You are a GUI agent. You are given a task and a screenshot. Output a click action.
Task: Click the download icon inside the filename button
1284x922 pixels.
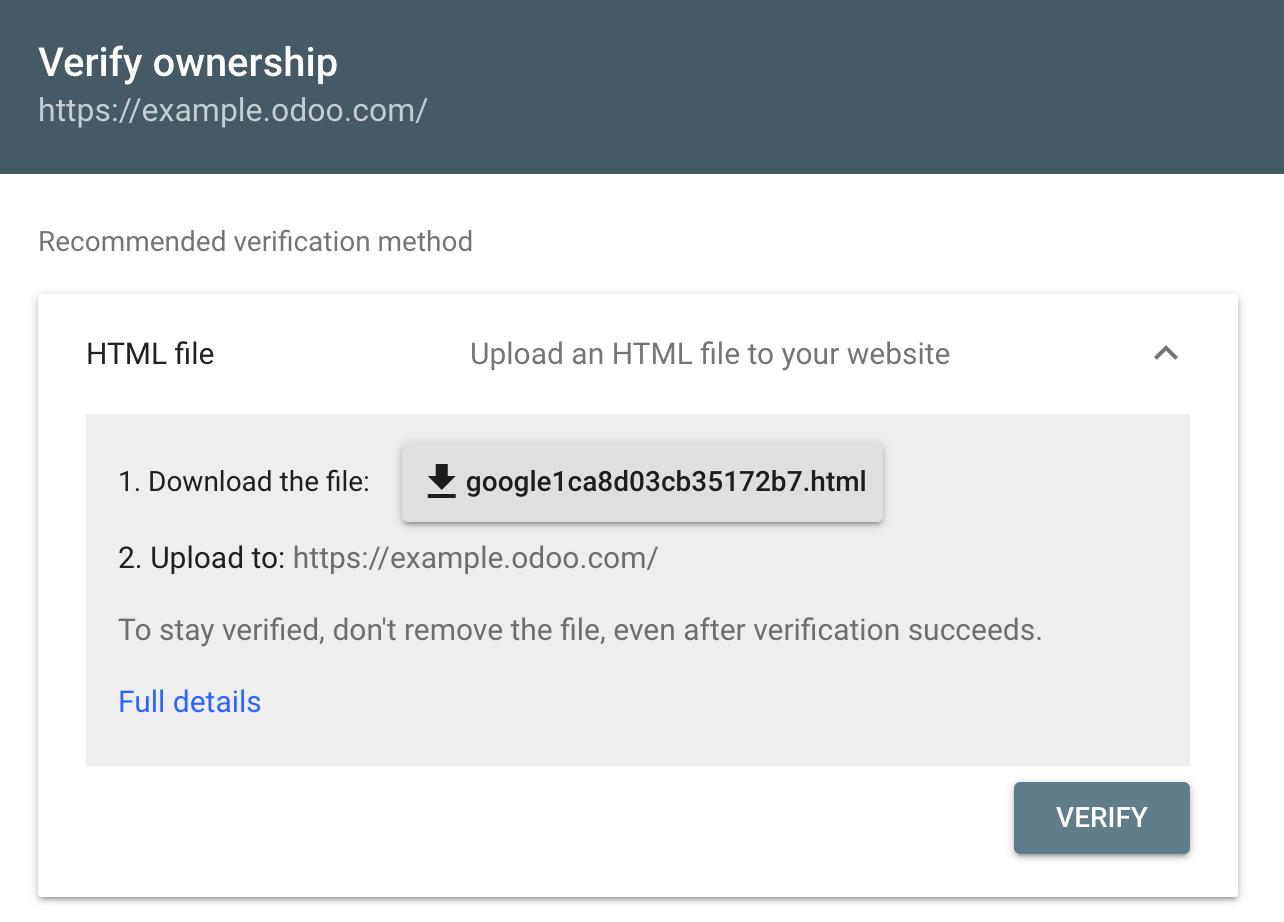click(x=440, y=482)
